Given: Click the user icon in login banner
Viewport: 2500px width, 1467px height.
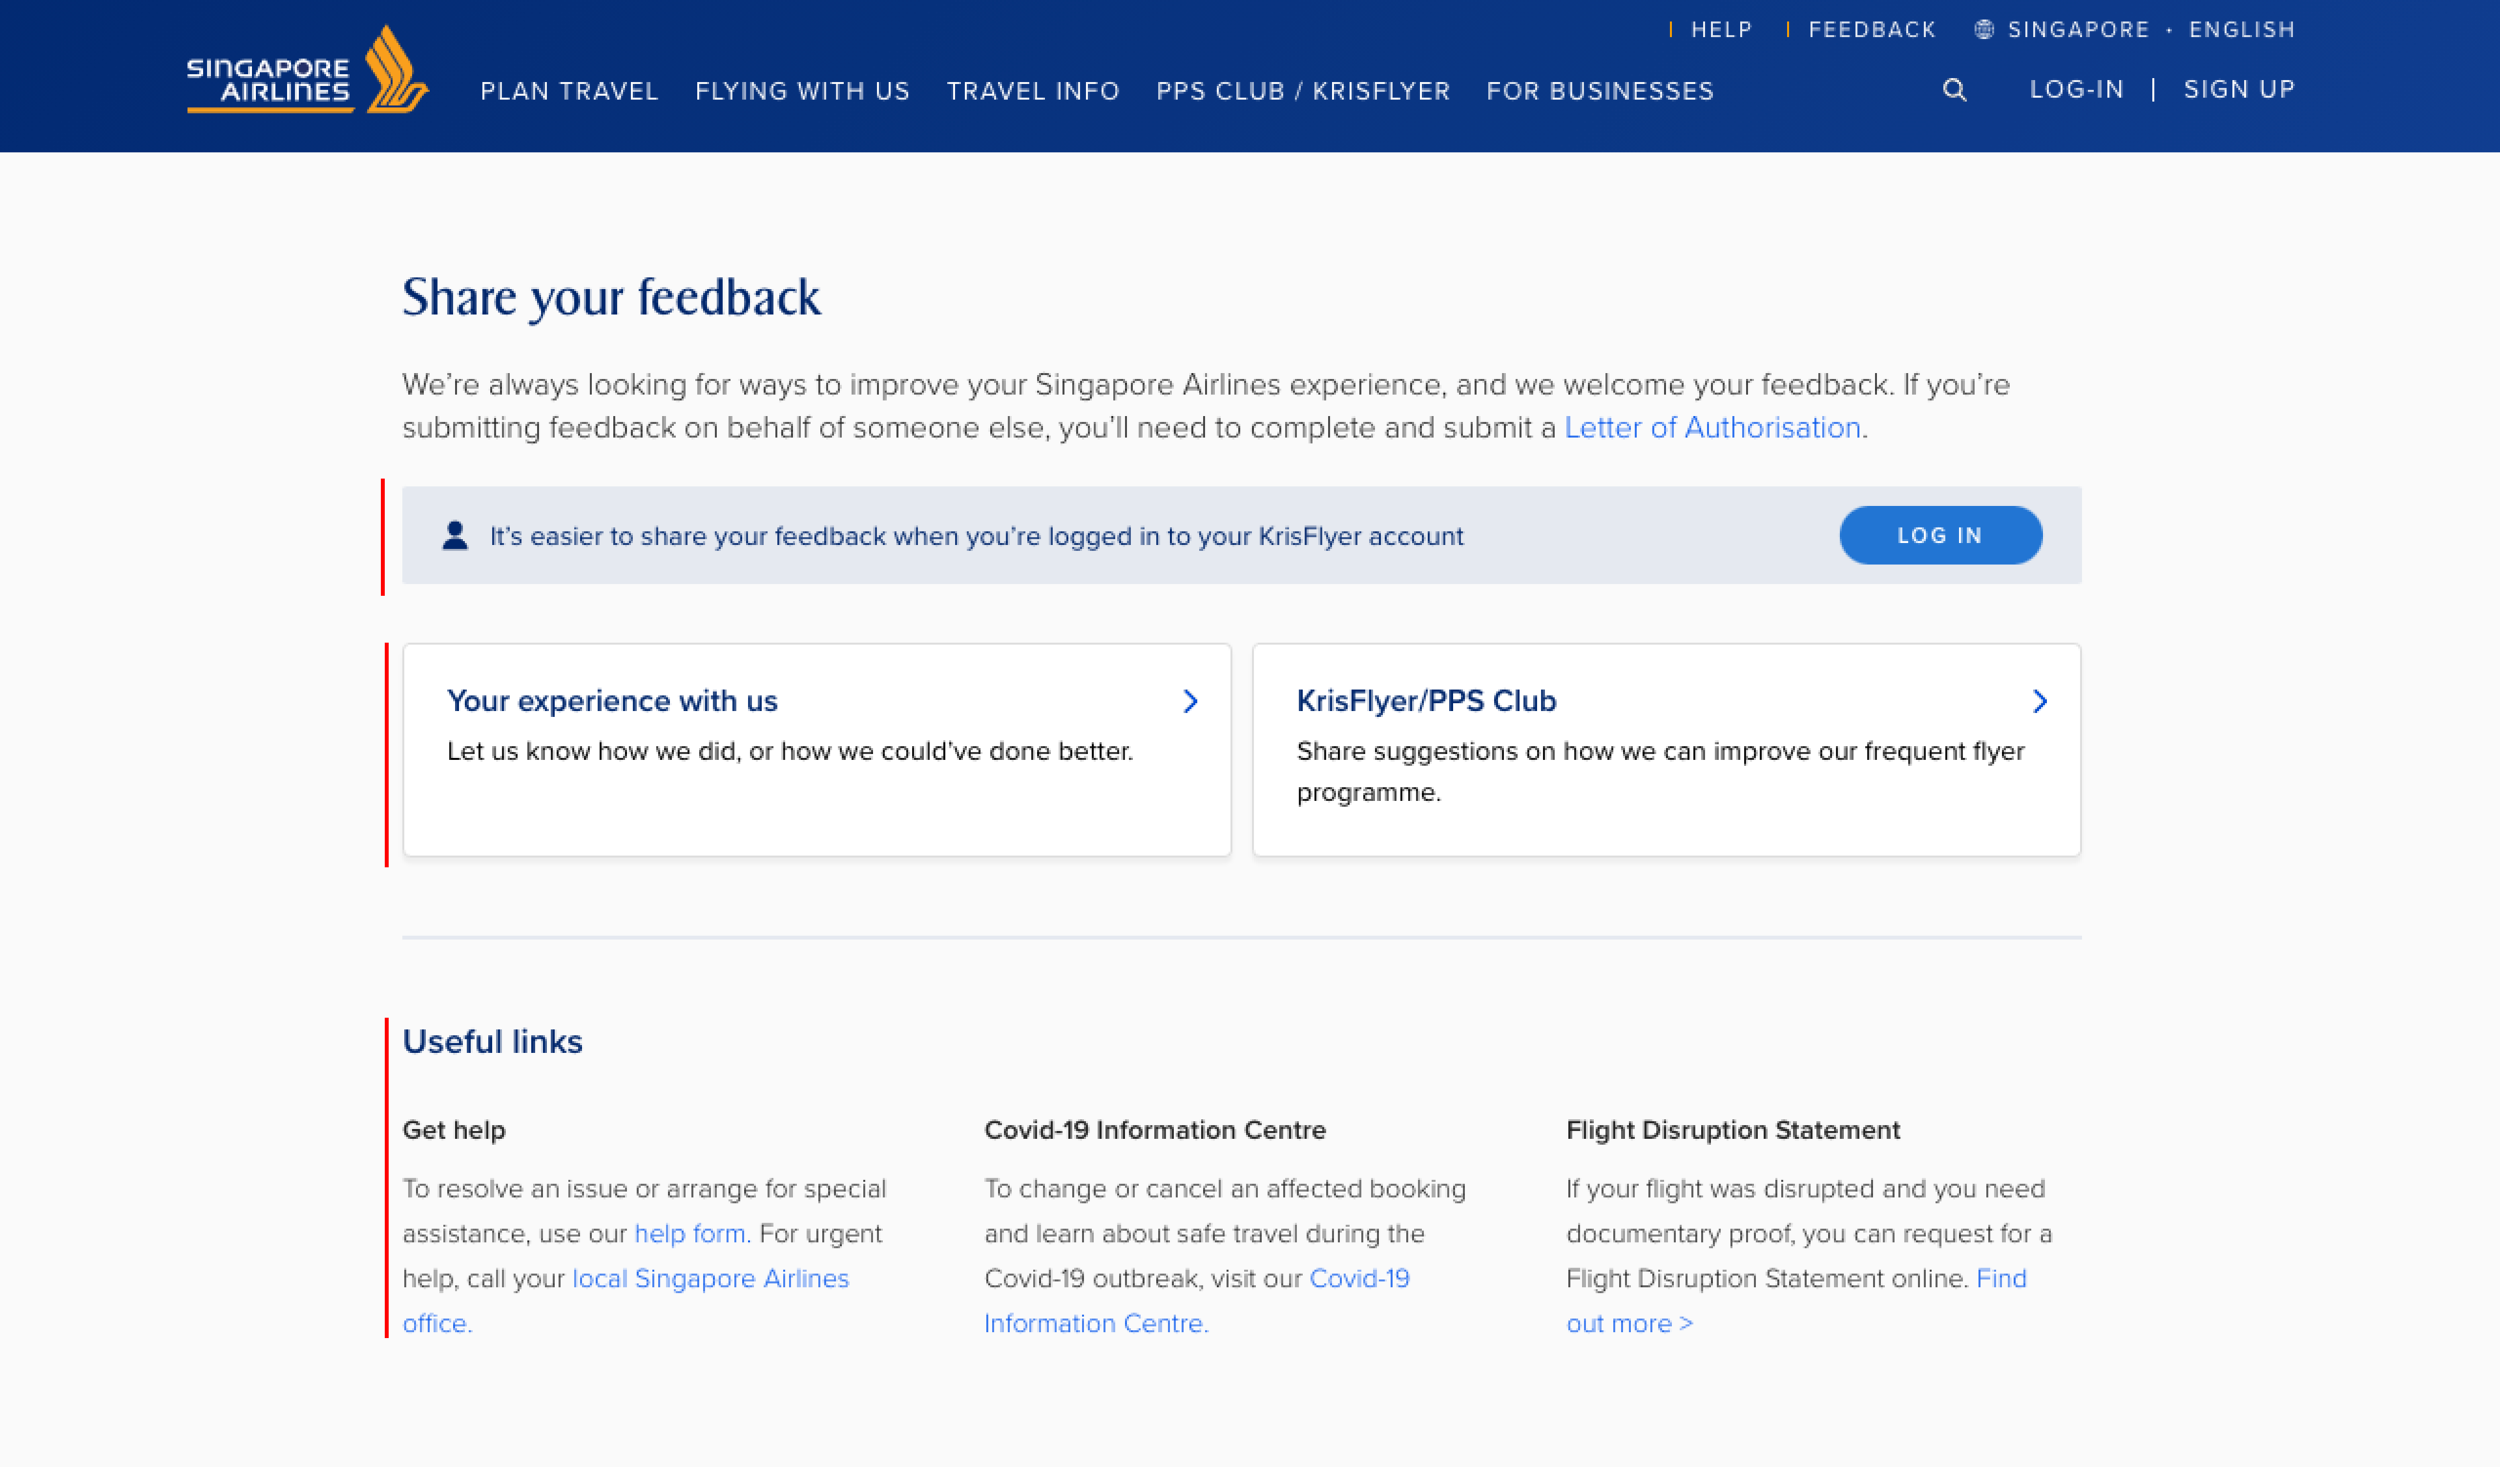Looking at the screenshot, I should click(455, 535).
